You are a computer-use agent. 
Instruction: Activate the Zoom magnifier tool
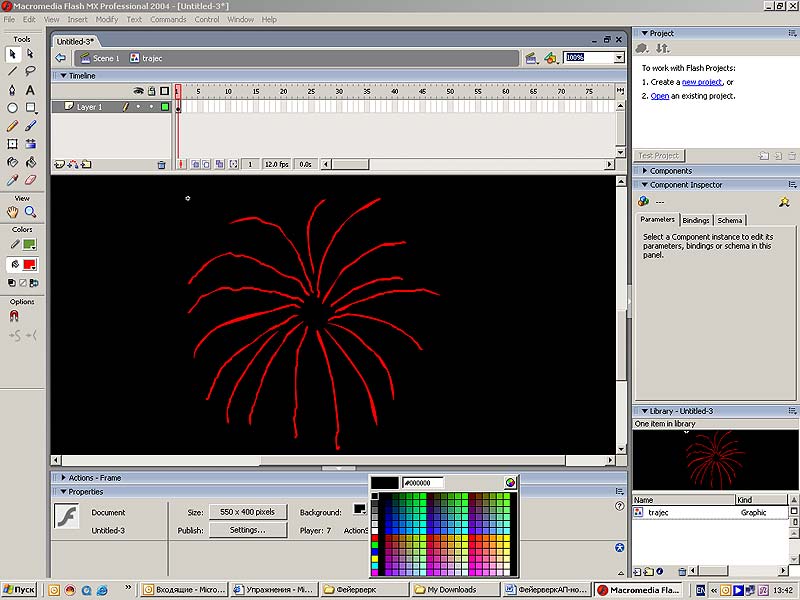pos(31,212)
